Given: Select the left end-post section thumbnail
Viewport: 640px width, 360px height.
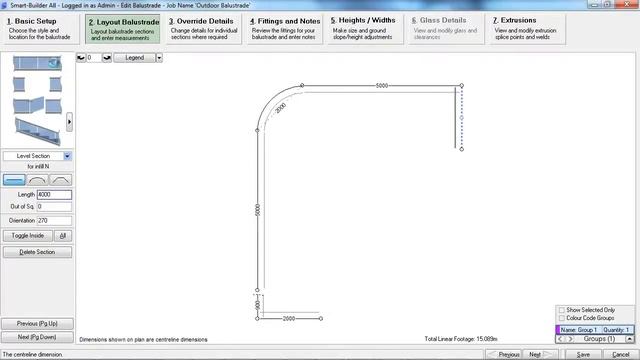Looking at the screenshot, I should click(19, 84).
